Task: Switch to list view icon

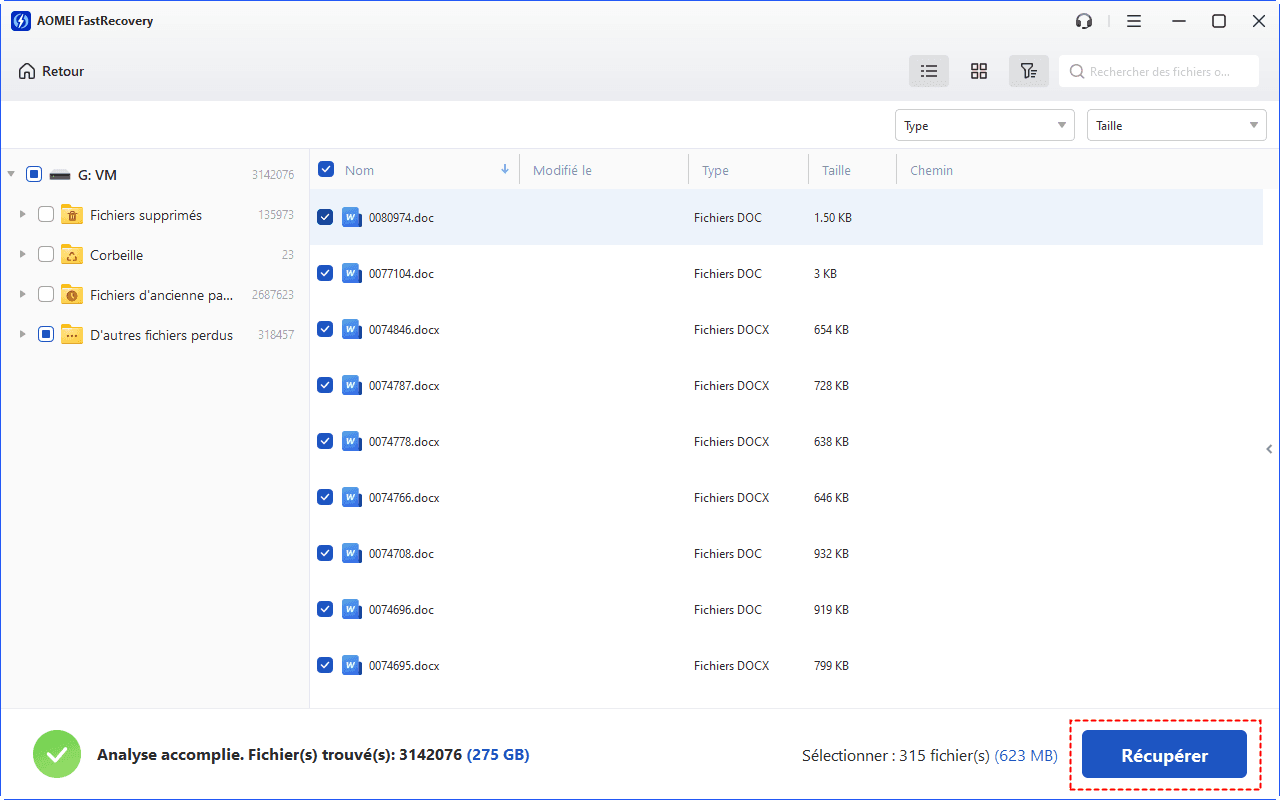Action: point(929,71)
